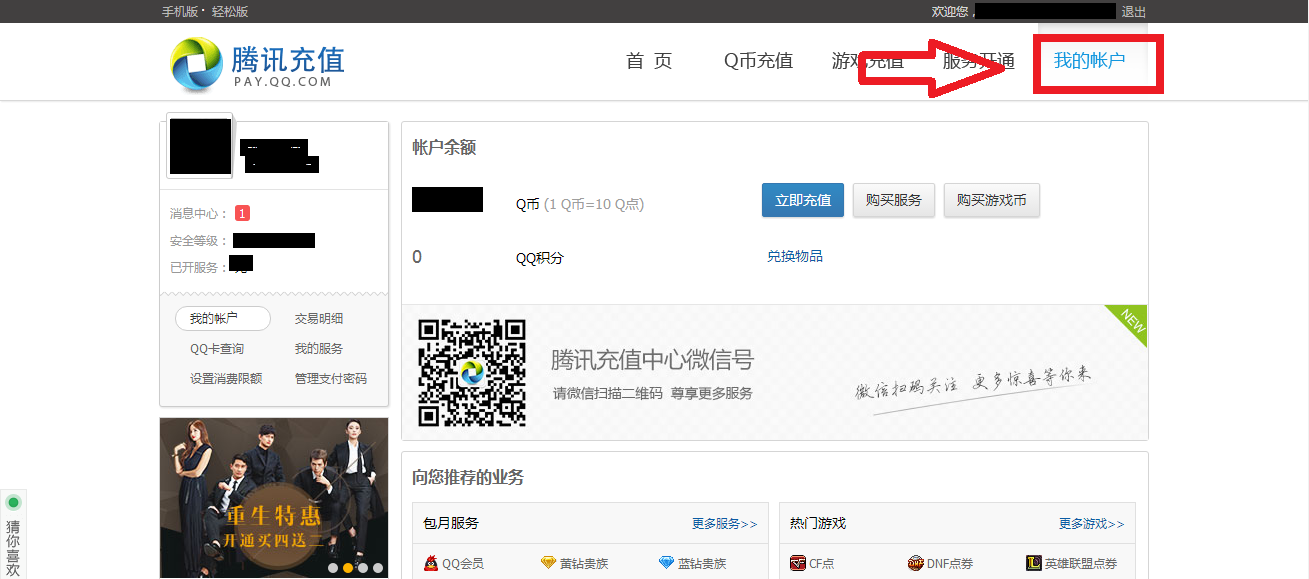The image size is (1309, 579).
Task: Open the message center red badge
Action: 242,213
